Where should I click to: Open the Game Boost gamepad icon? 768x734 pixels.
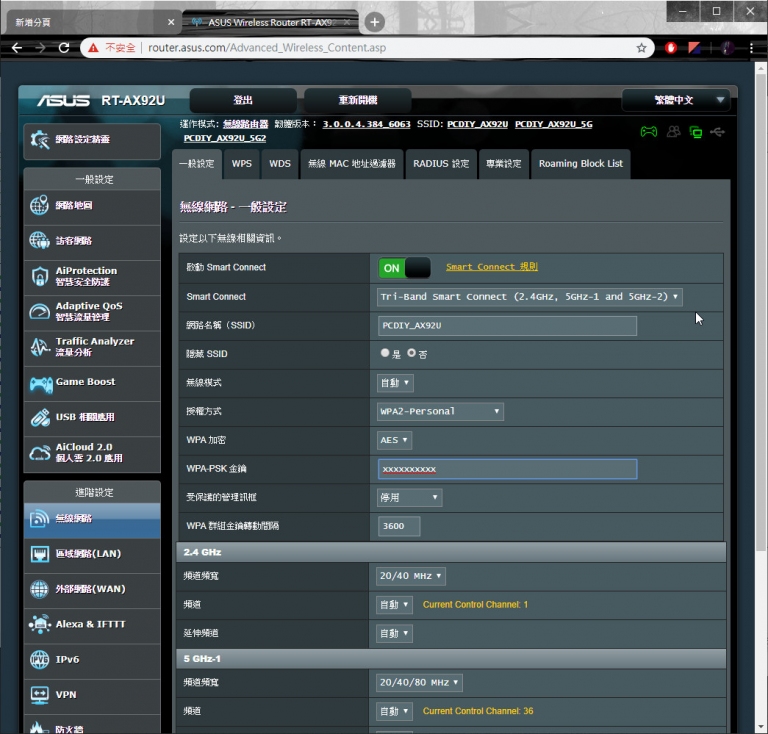41,384
